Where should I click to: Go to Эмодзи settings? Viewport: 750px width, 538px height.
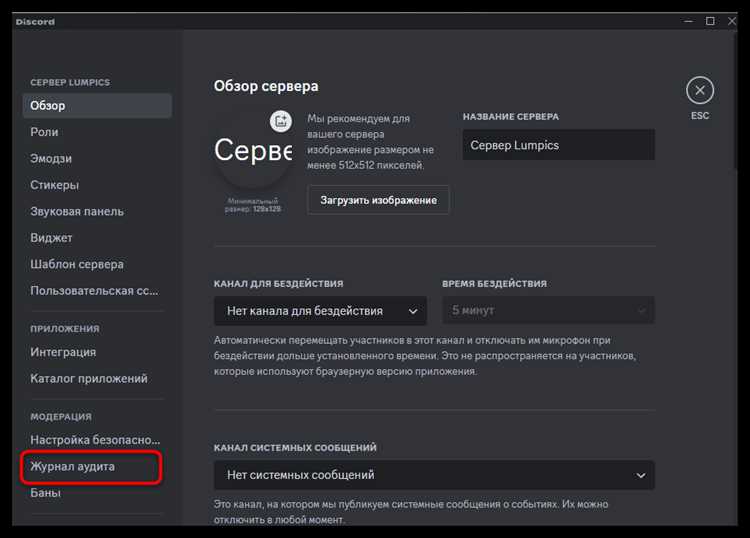tap(97, 158)
